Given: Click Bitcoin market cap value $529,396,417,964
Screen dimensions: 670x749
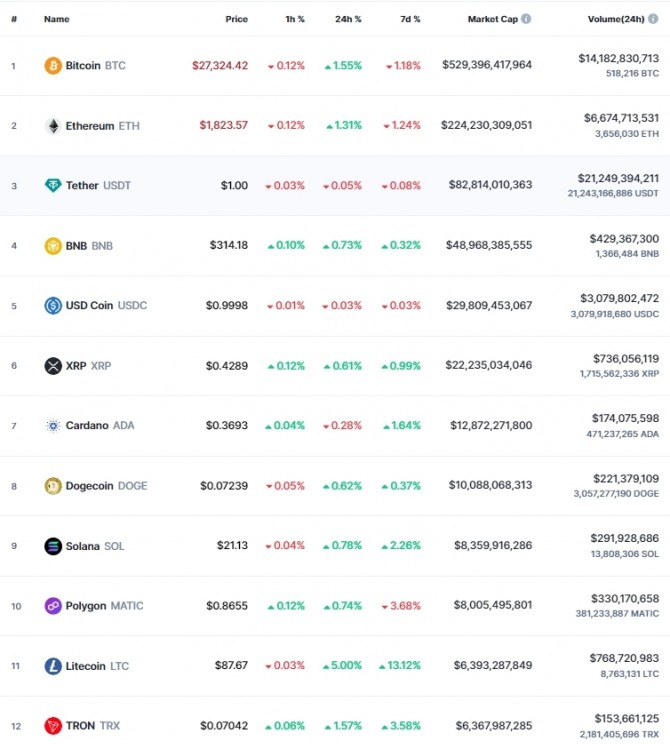Looking at the screenshot, I should (x=487, y=64).
